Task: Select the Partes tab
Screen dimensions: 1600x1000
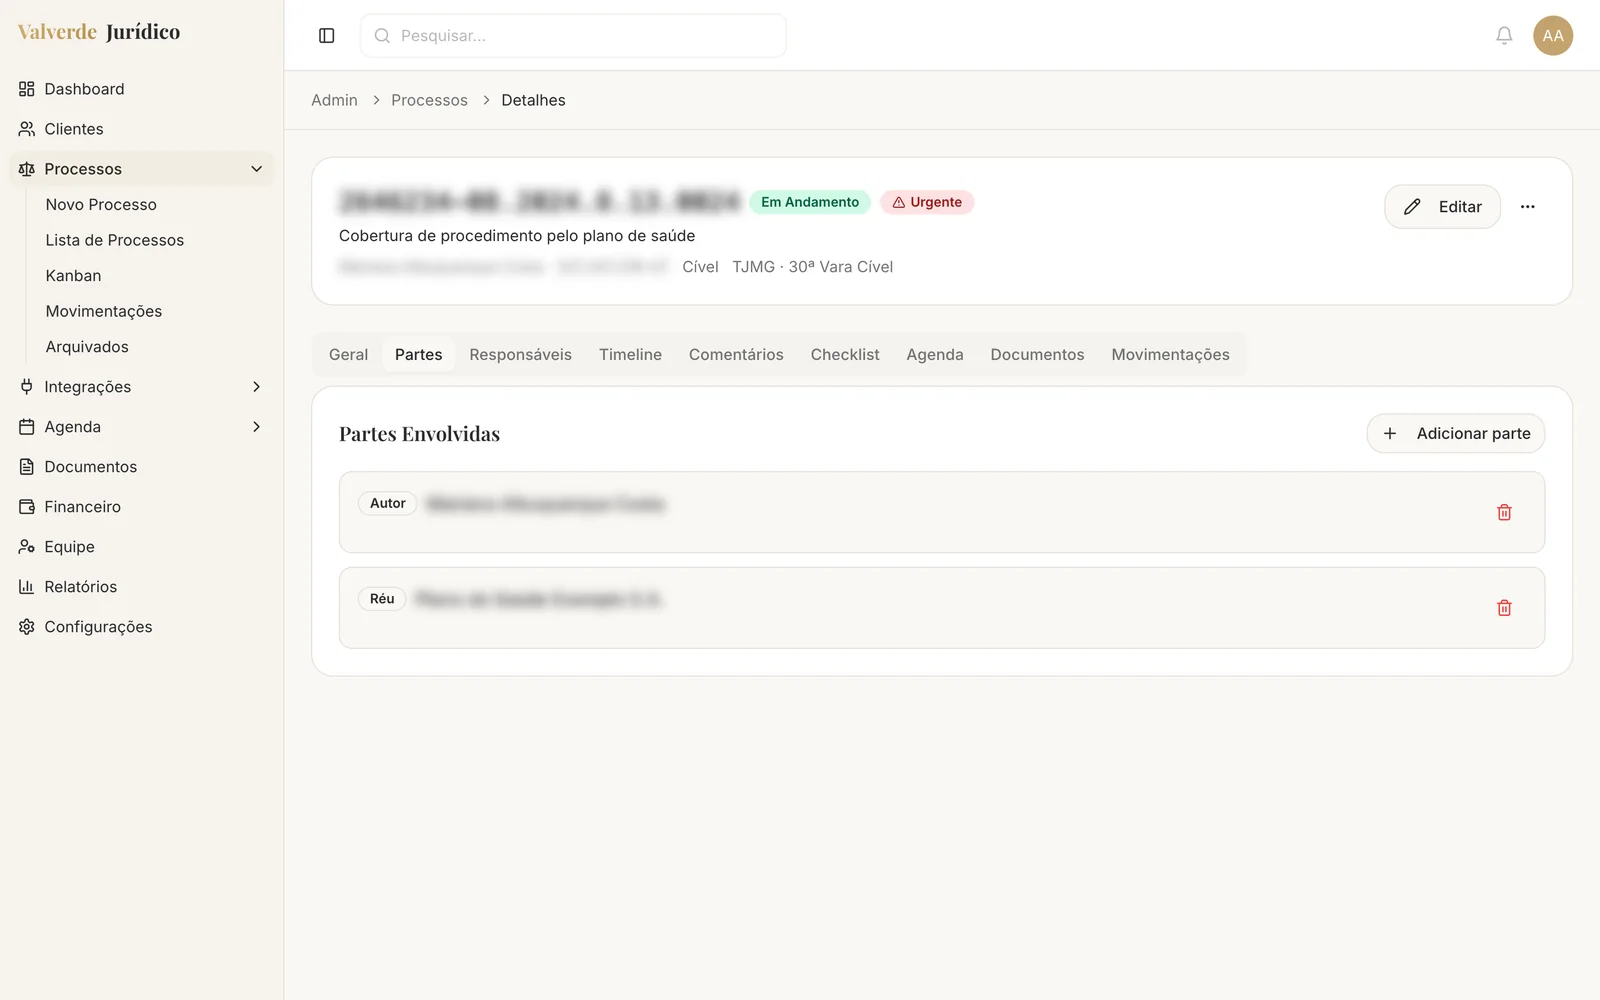Action: pos(418,355)
